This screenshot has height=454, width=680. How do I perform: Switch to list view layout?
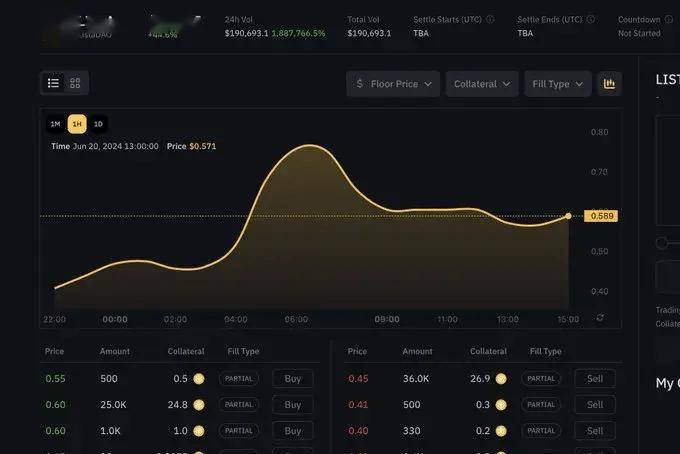point(54,83)
